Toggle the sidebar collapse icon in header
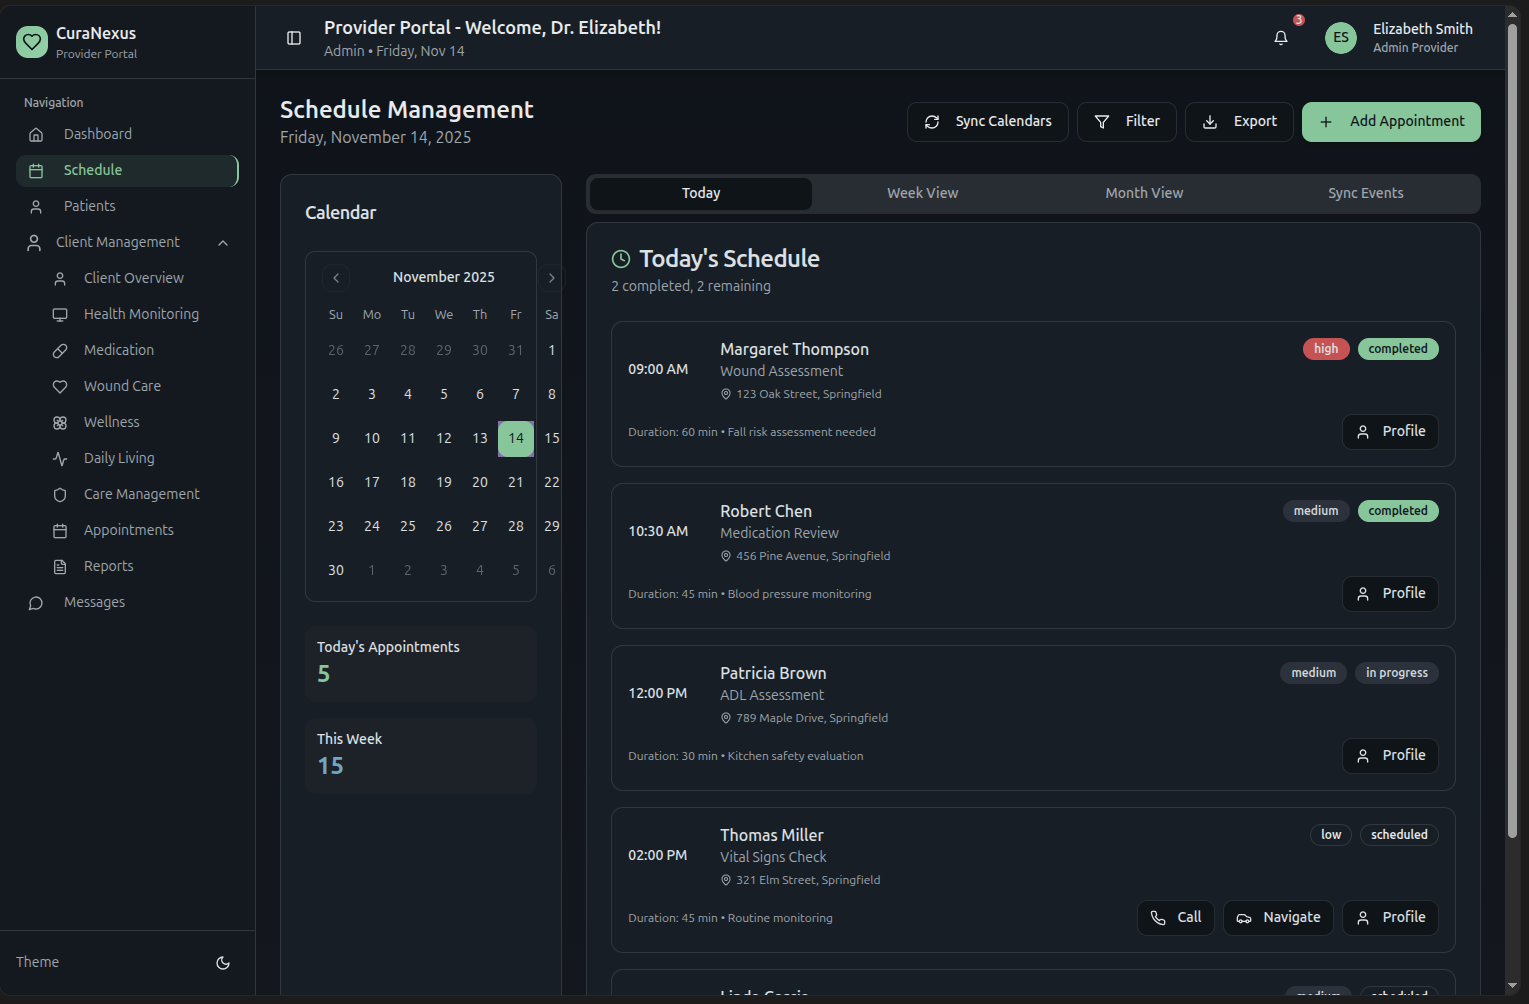This screenshot has width=1529, height=1004. [x=293, y=38]
